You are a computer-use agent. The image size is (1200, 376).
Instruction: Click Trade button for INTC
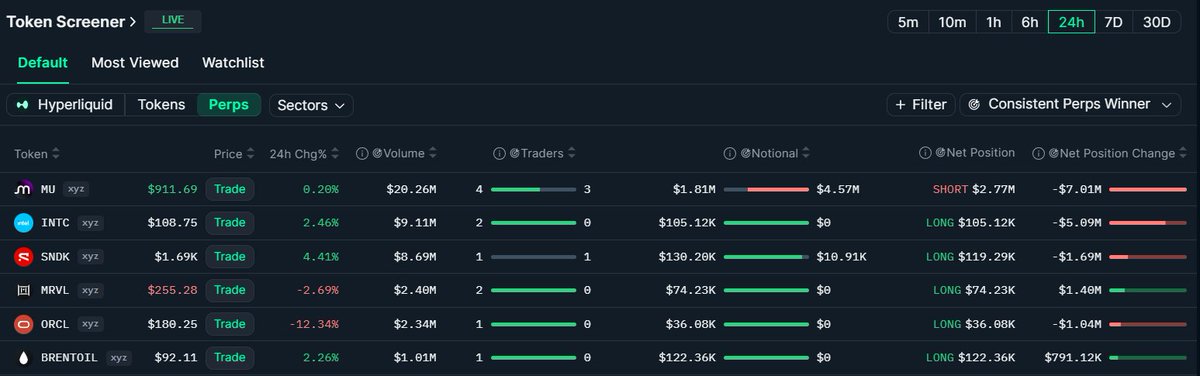click(x=229, y=223)
